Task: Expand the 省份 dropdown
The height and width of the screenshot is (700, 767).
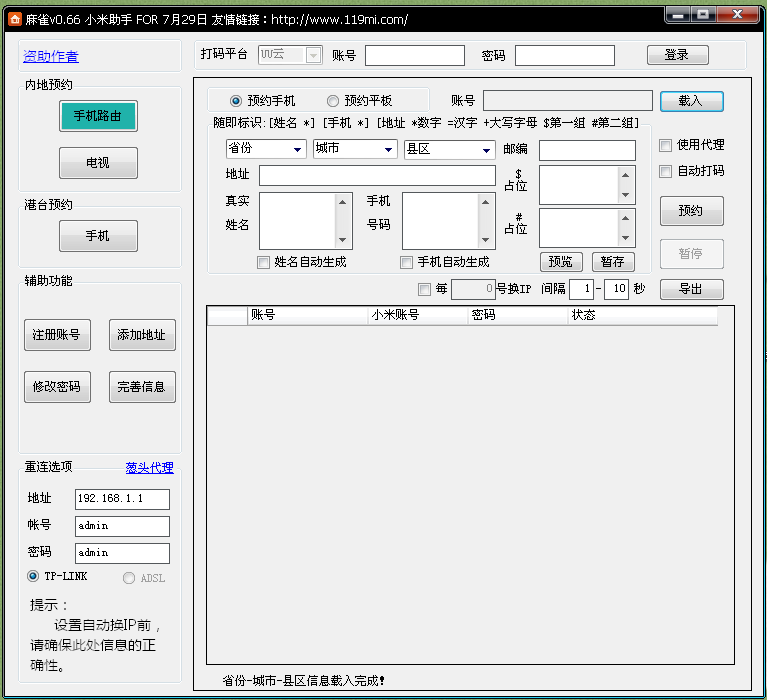Action: 266,149
